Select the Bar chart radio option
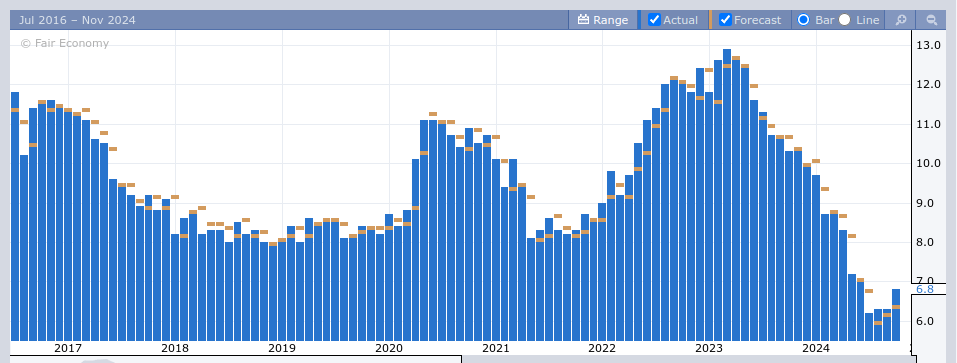The width and height of the screenshot is (957, 363). click(804, 20)
